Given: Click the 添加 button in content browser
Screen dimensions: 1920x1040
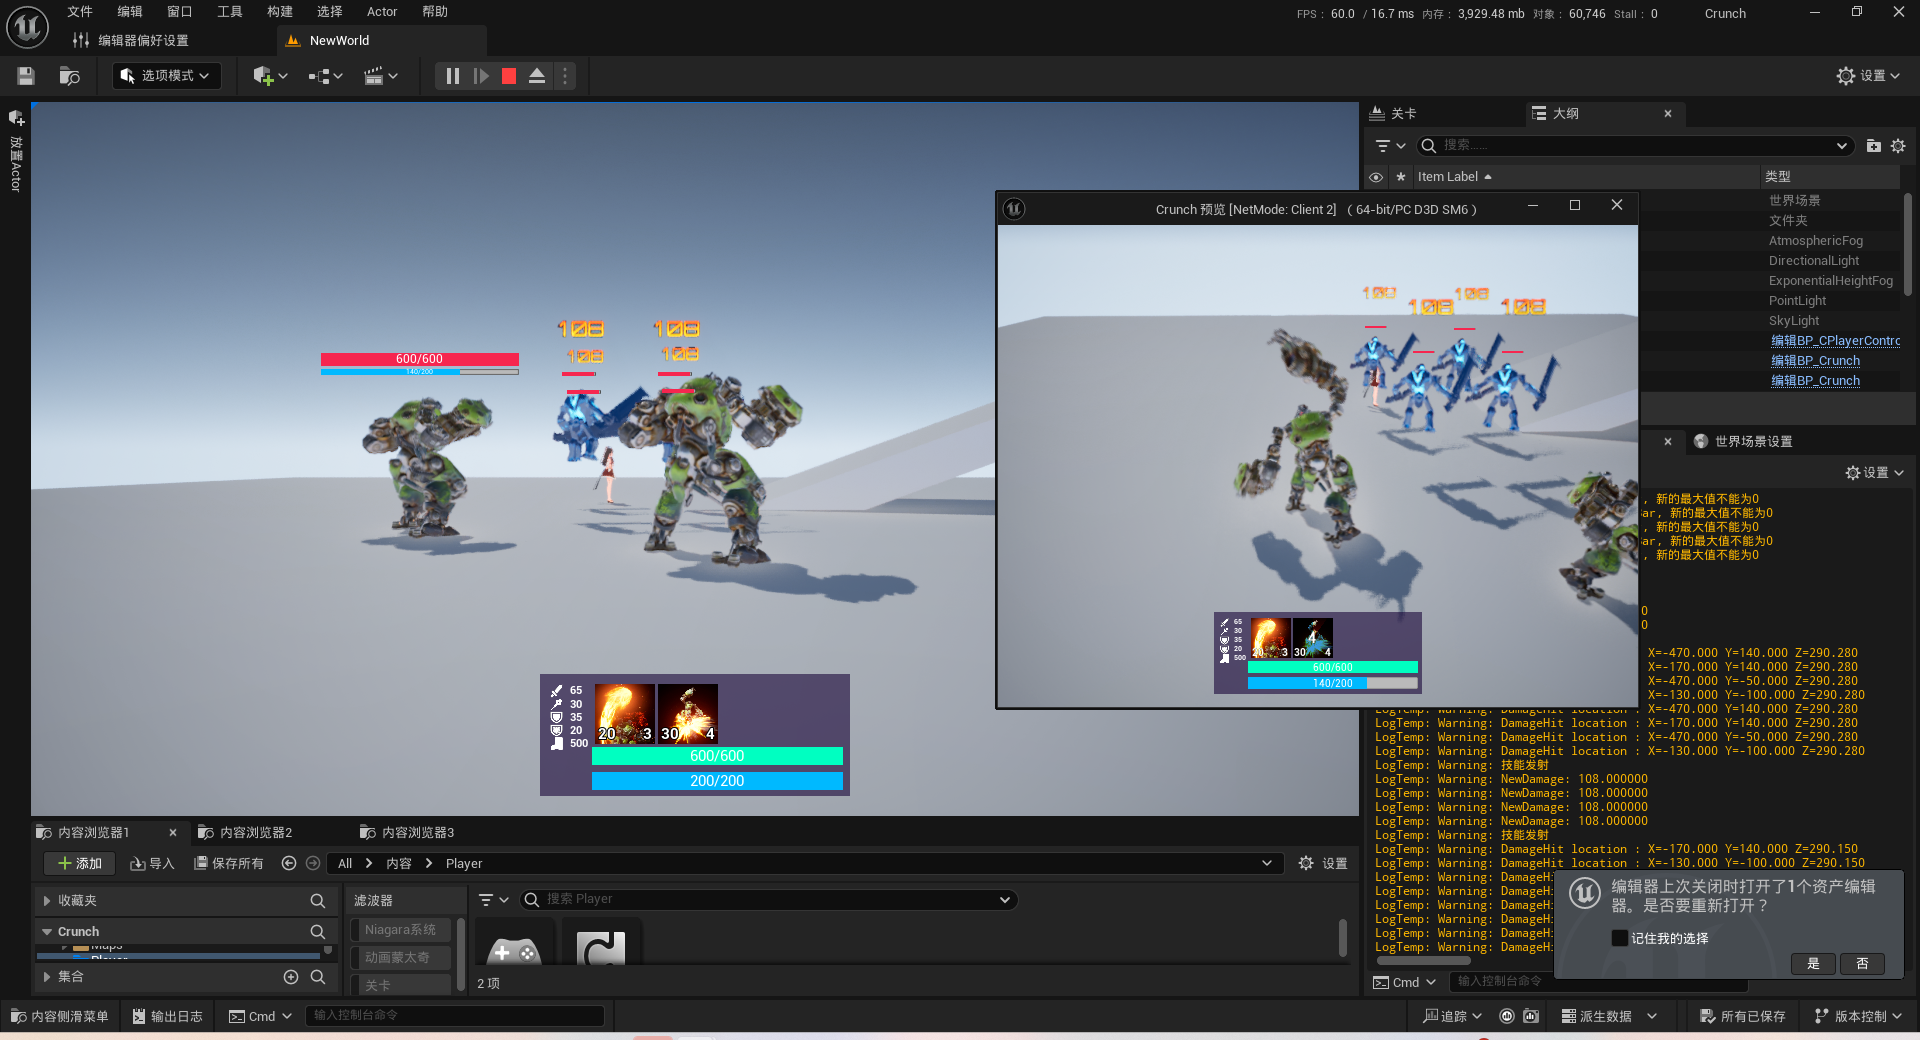Looking at the screenshot, I should click(80, 863).
